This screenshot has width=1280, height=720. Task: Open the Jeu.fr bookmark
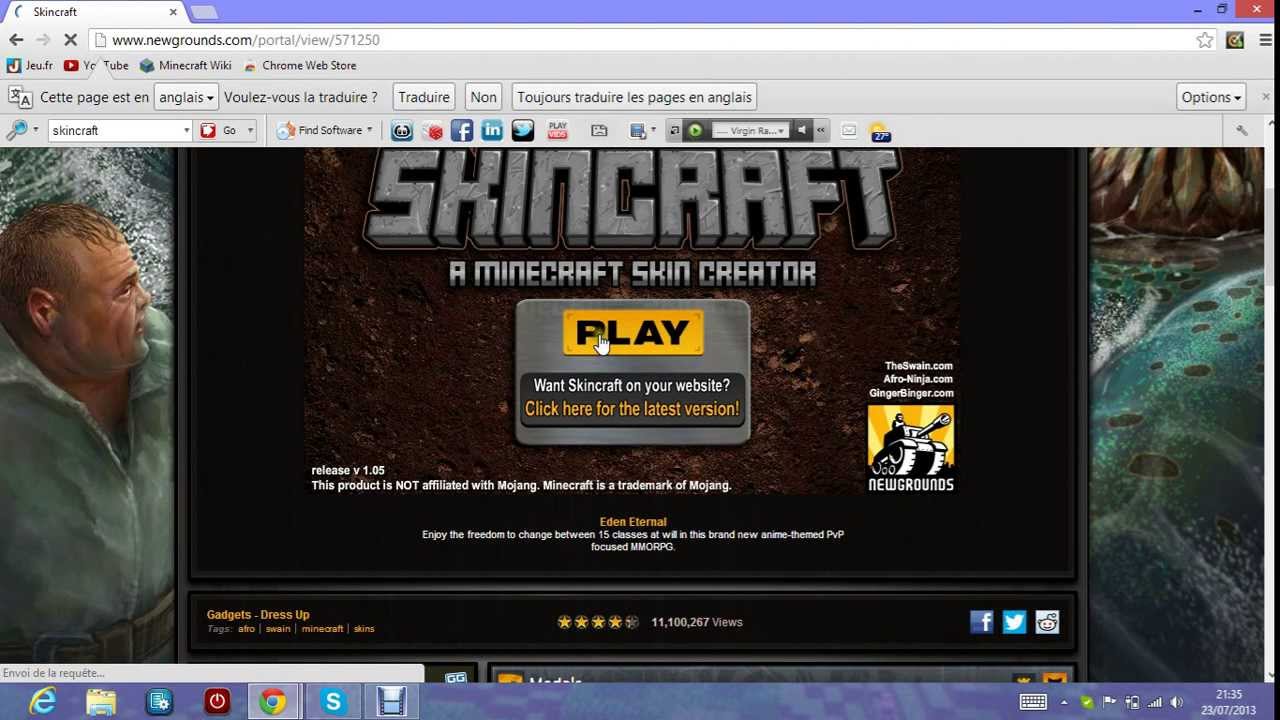[30, 65]
